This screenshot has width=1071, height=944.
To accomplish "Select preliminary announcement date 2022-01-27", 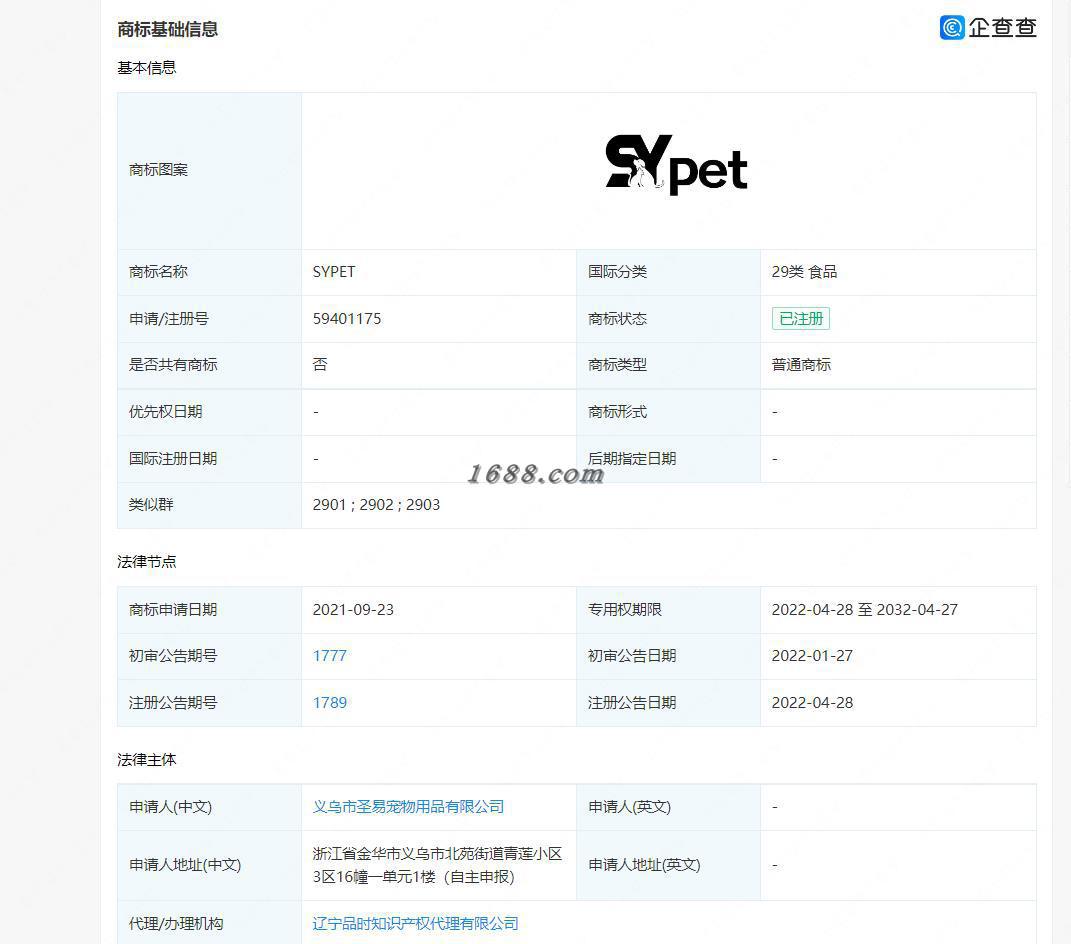I will 811,656.
